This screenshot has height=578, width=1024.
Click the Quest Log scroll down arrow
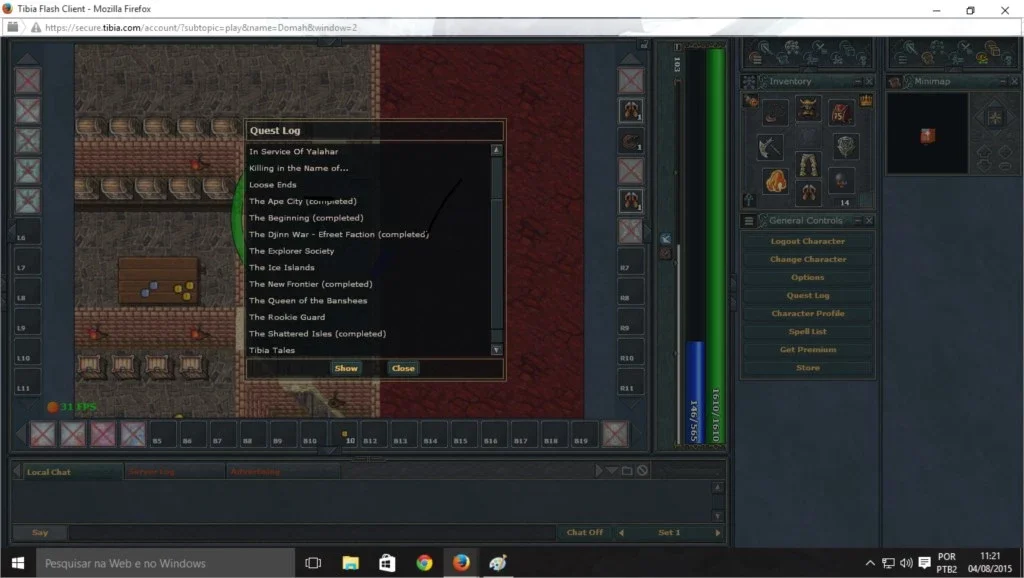(x=496, y=350)
